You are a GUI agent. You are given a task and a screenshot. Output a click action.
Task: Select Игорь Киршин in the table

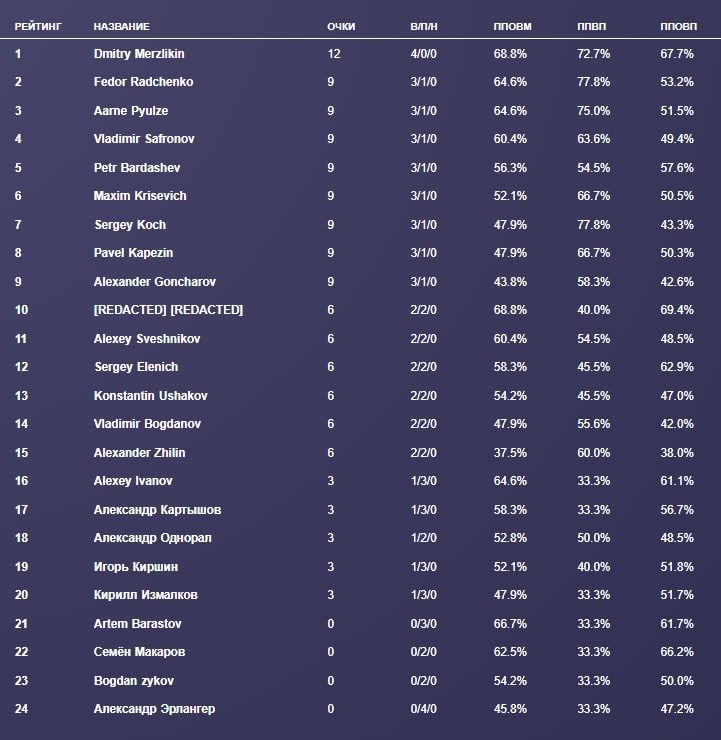(x=135, y=567)
